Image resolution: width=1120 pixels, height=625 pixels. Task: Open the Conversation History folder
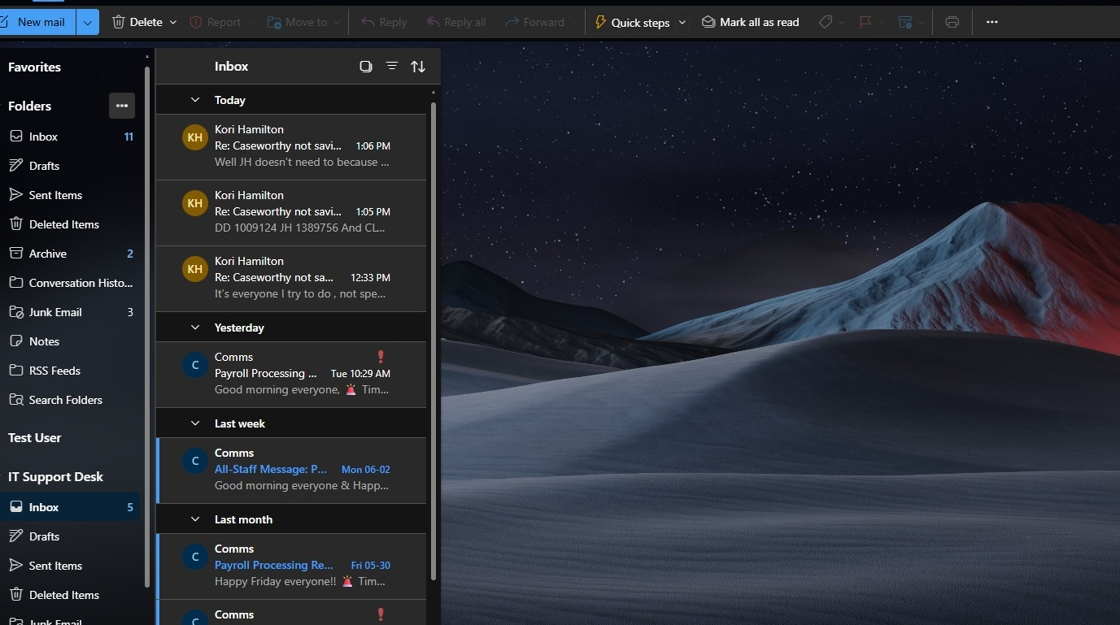[x=71, y=283]
